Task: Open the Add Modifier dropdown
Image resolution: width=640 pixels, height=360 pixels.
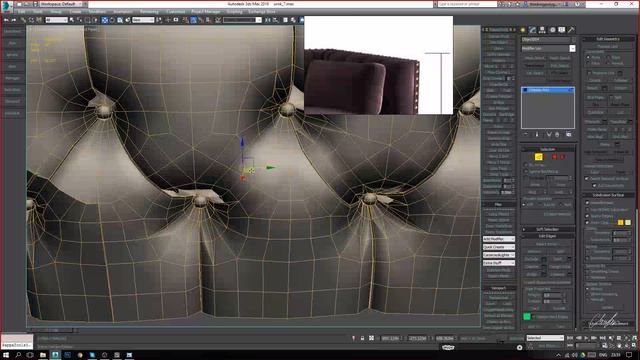Action: pyautogui.click(x=499, y=239)
